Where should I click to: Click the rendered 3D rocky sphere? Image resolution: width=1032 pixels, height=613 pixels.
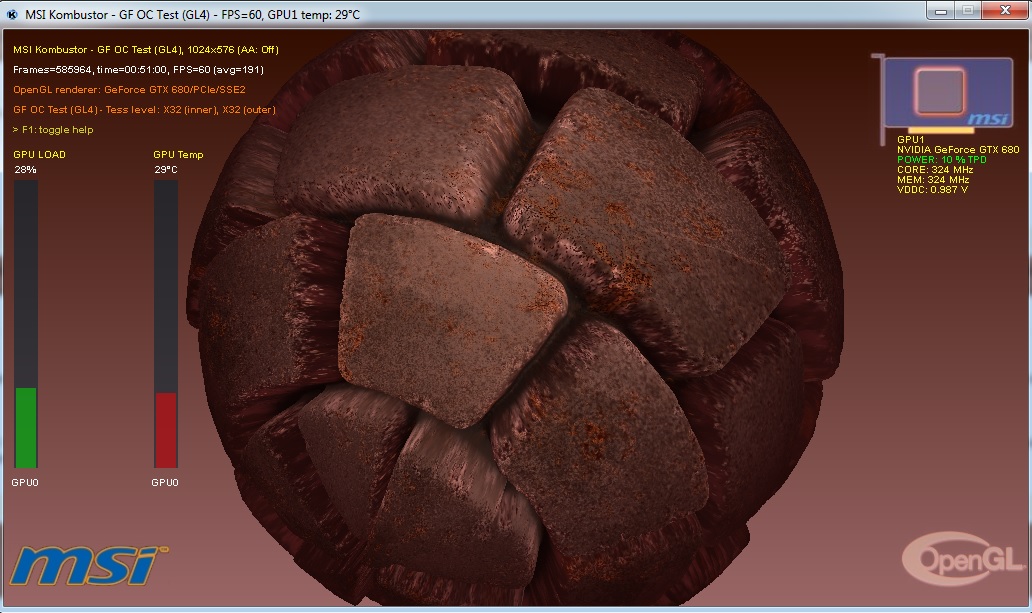click(x=520, y=330)
